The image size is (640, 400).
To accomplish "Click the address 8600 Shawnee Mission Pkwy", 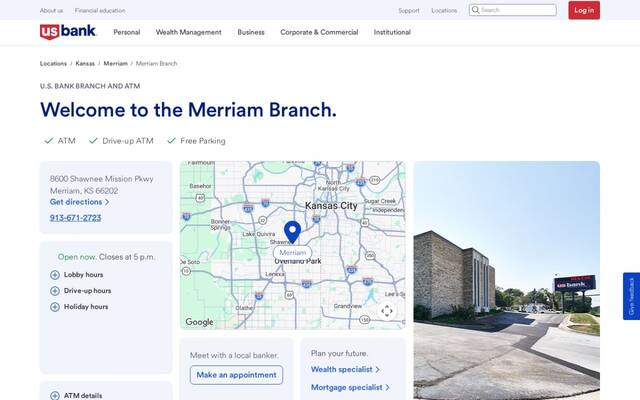I will pyautogui.click(x=102, y=179).
